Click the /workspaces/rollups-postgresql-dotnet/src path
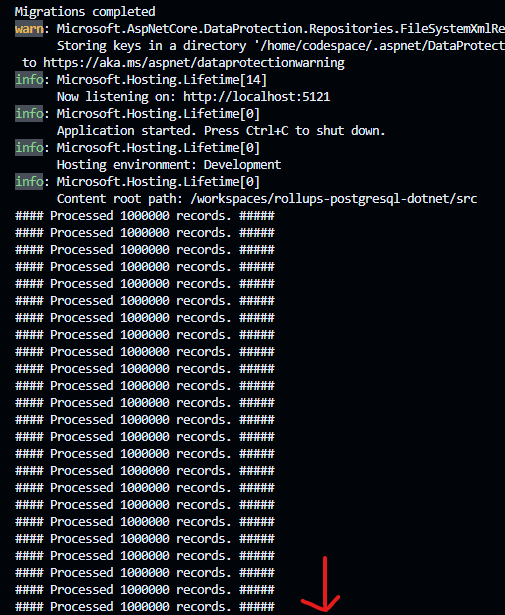 pos(334,198)
